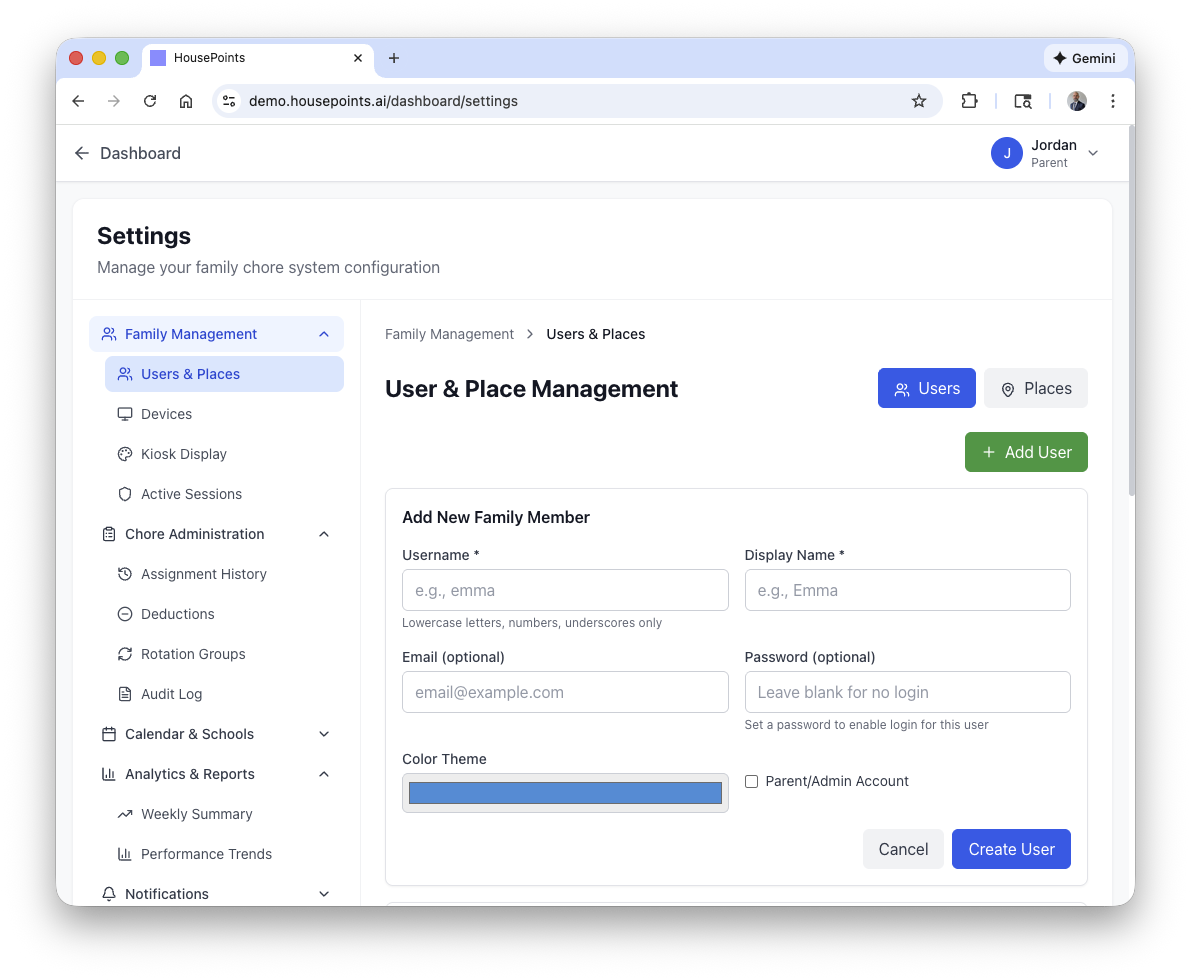Open Performance Trends chart icon

tap(125, 854)
